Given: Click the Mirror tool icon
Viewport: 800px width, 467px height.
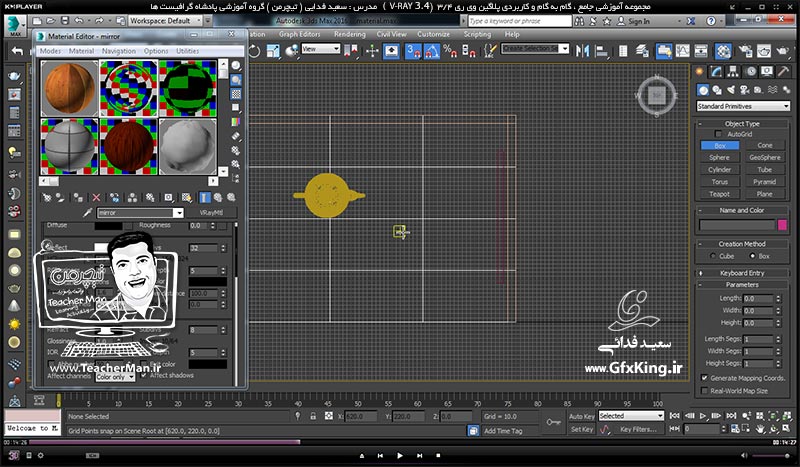Looking at the screenshot, I should [582, 51].
